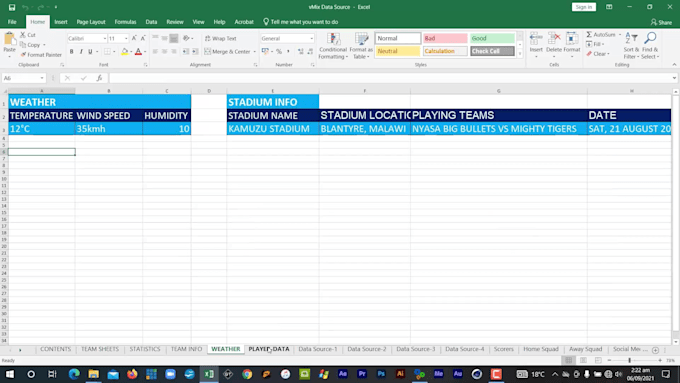Click the Save icon in title bar
This screenshot has height=383, width=680.
(12, 7)
